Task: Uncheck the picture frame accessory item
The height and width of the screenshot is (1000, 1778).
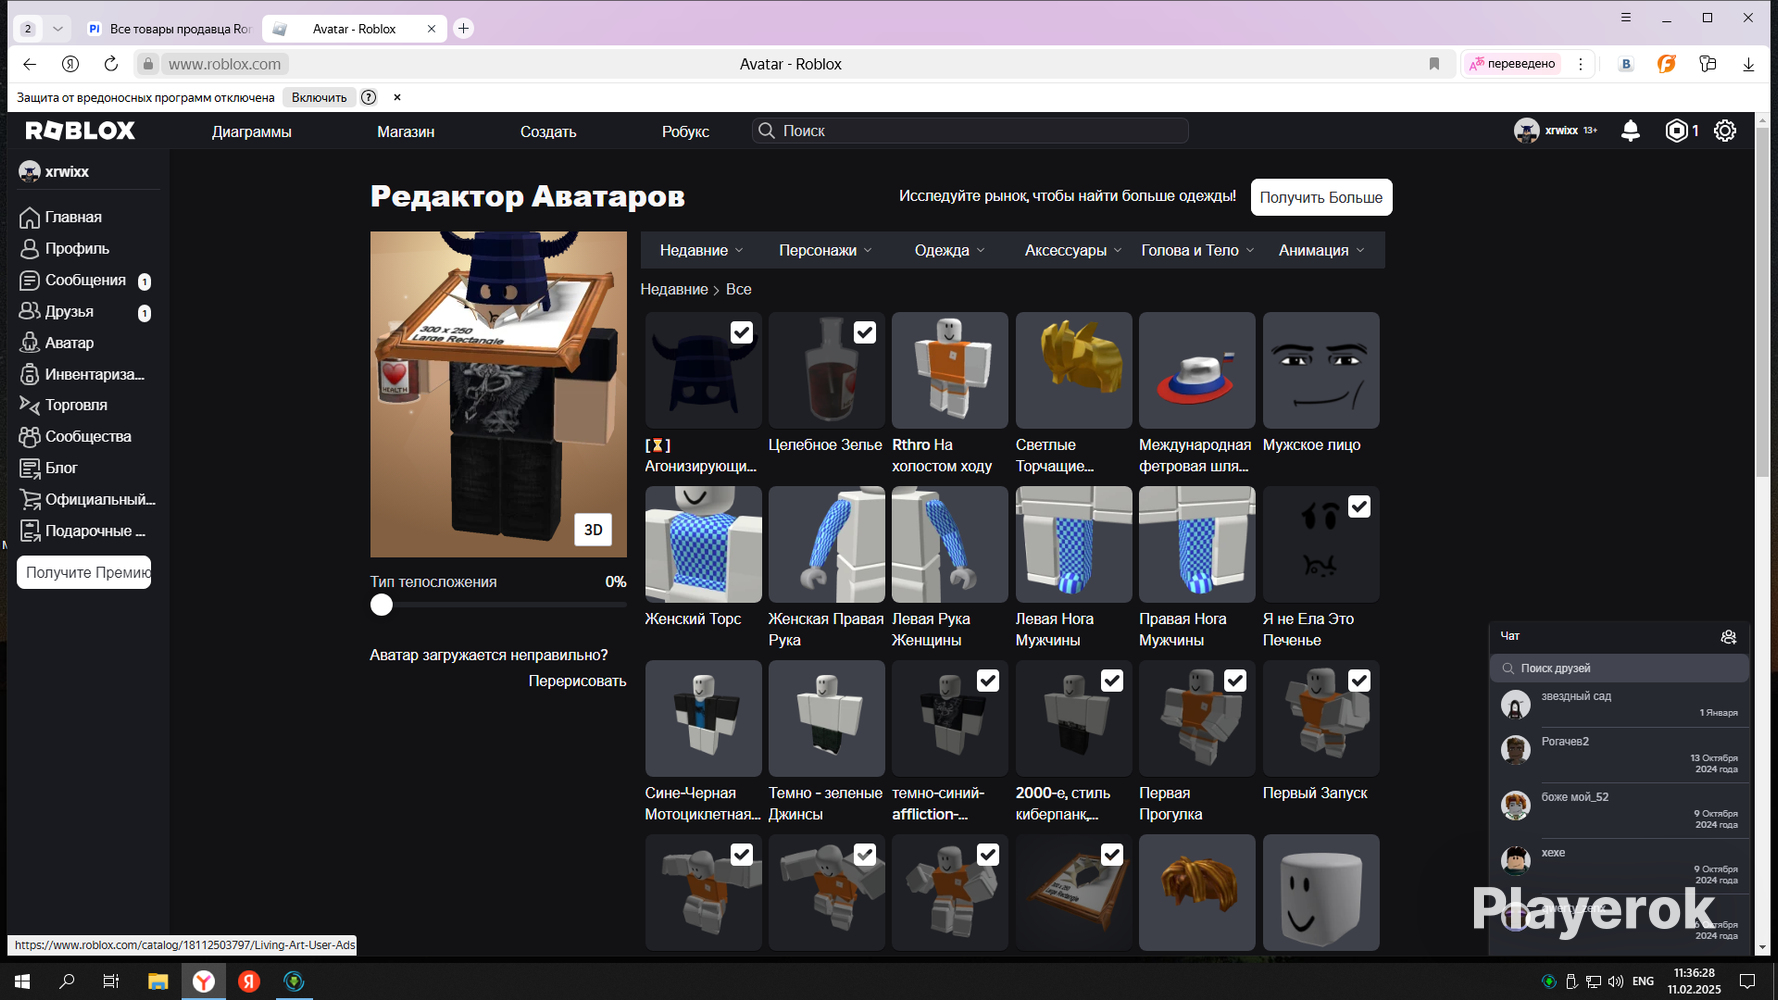Action: [1112, 855]
